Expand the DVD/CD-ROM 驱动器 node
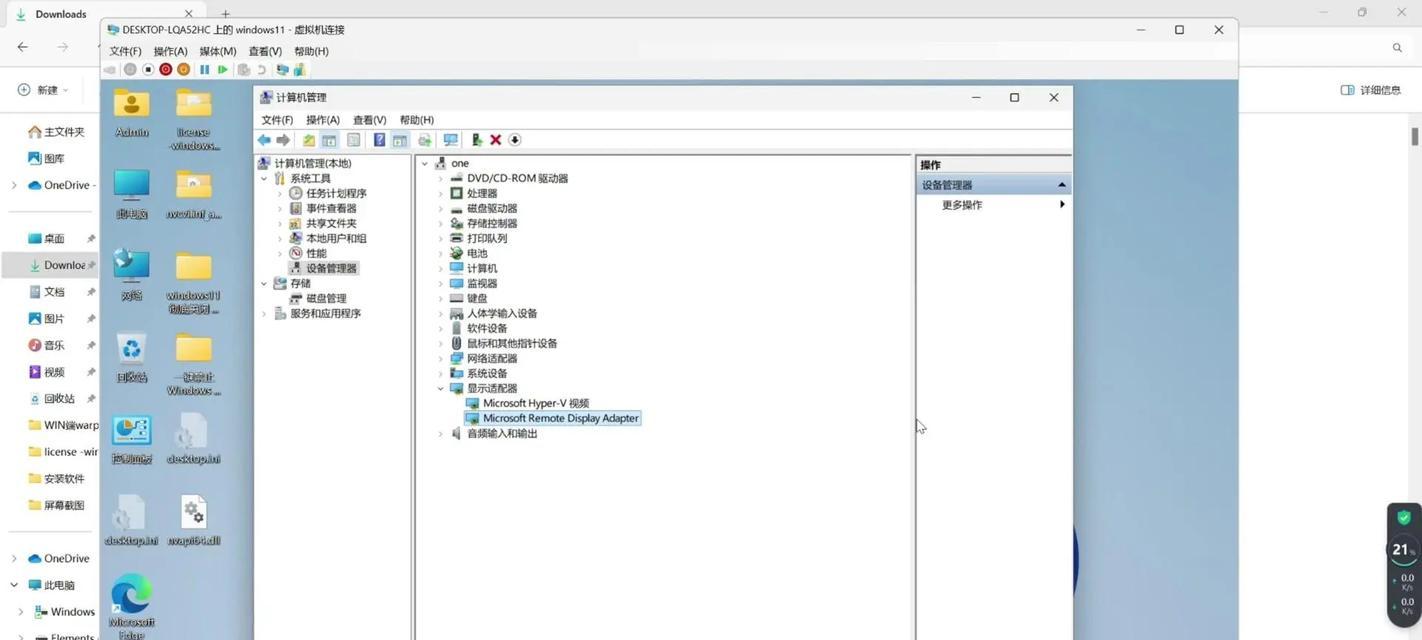Viewport: 1422px width, 640px height. pyautogui.click(x=440, y=179)
